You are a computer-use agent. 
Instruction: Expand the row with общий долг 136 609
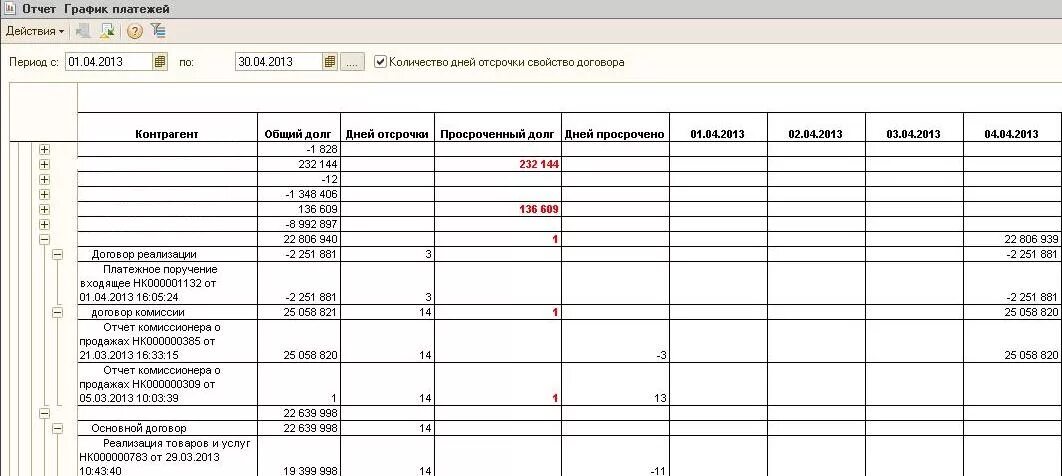coord(45,209)
